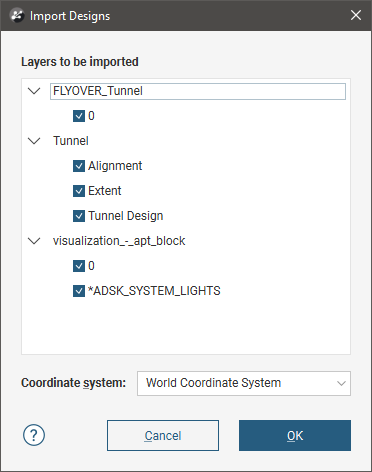Confirm import with the OK button
The width and height of the screenshot is (372, 472).
pos(295,435)
